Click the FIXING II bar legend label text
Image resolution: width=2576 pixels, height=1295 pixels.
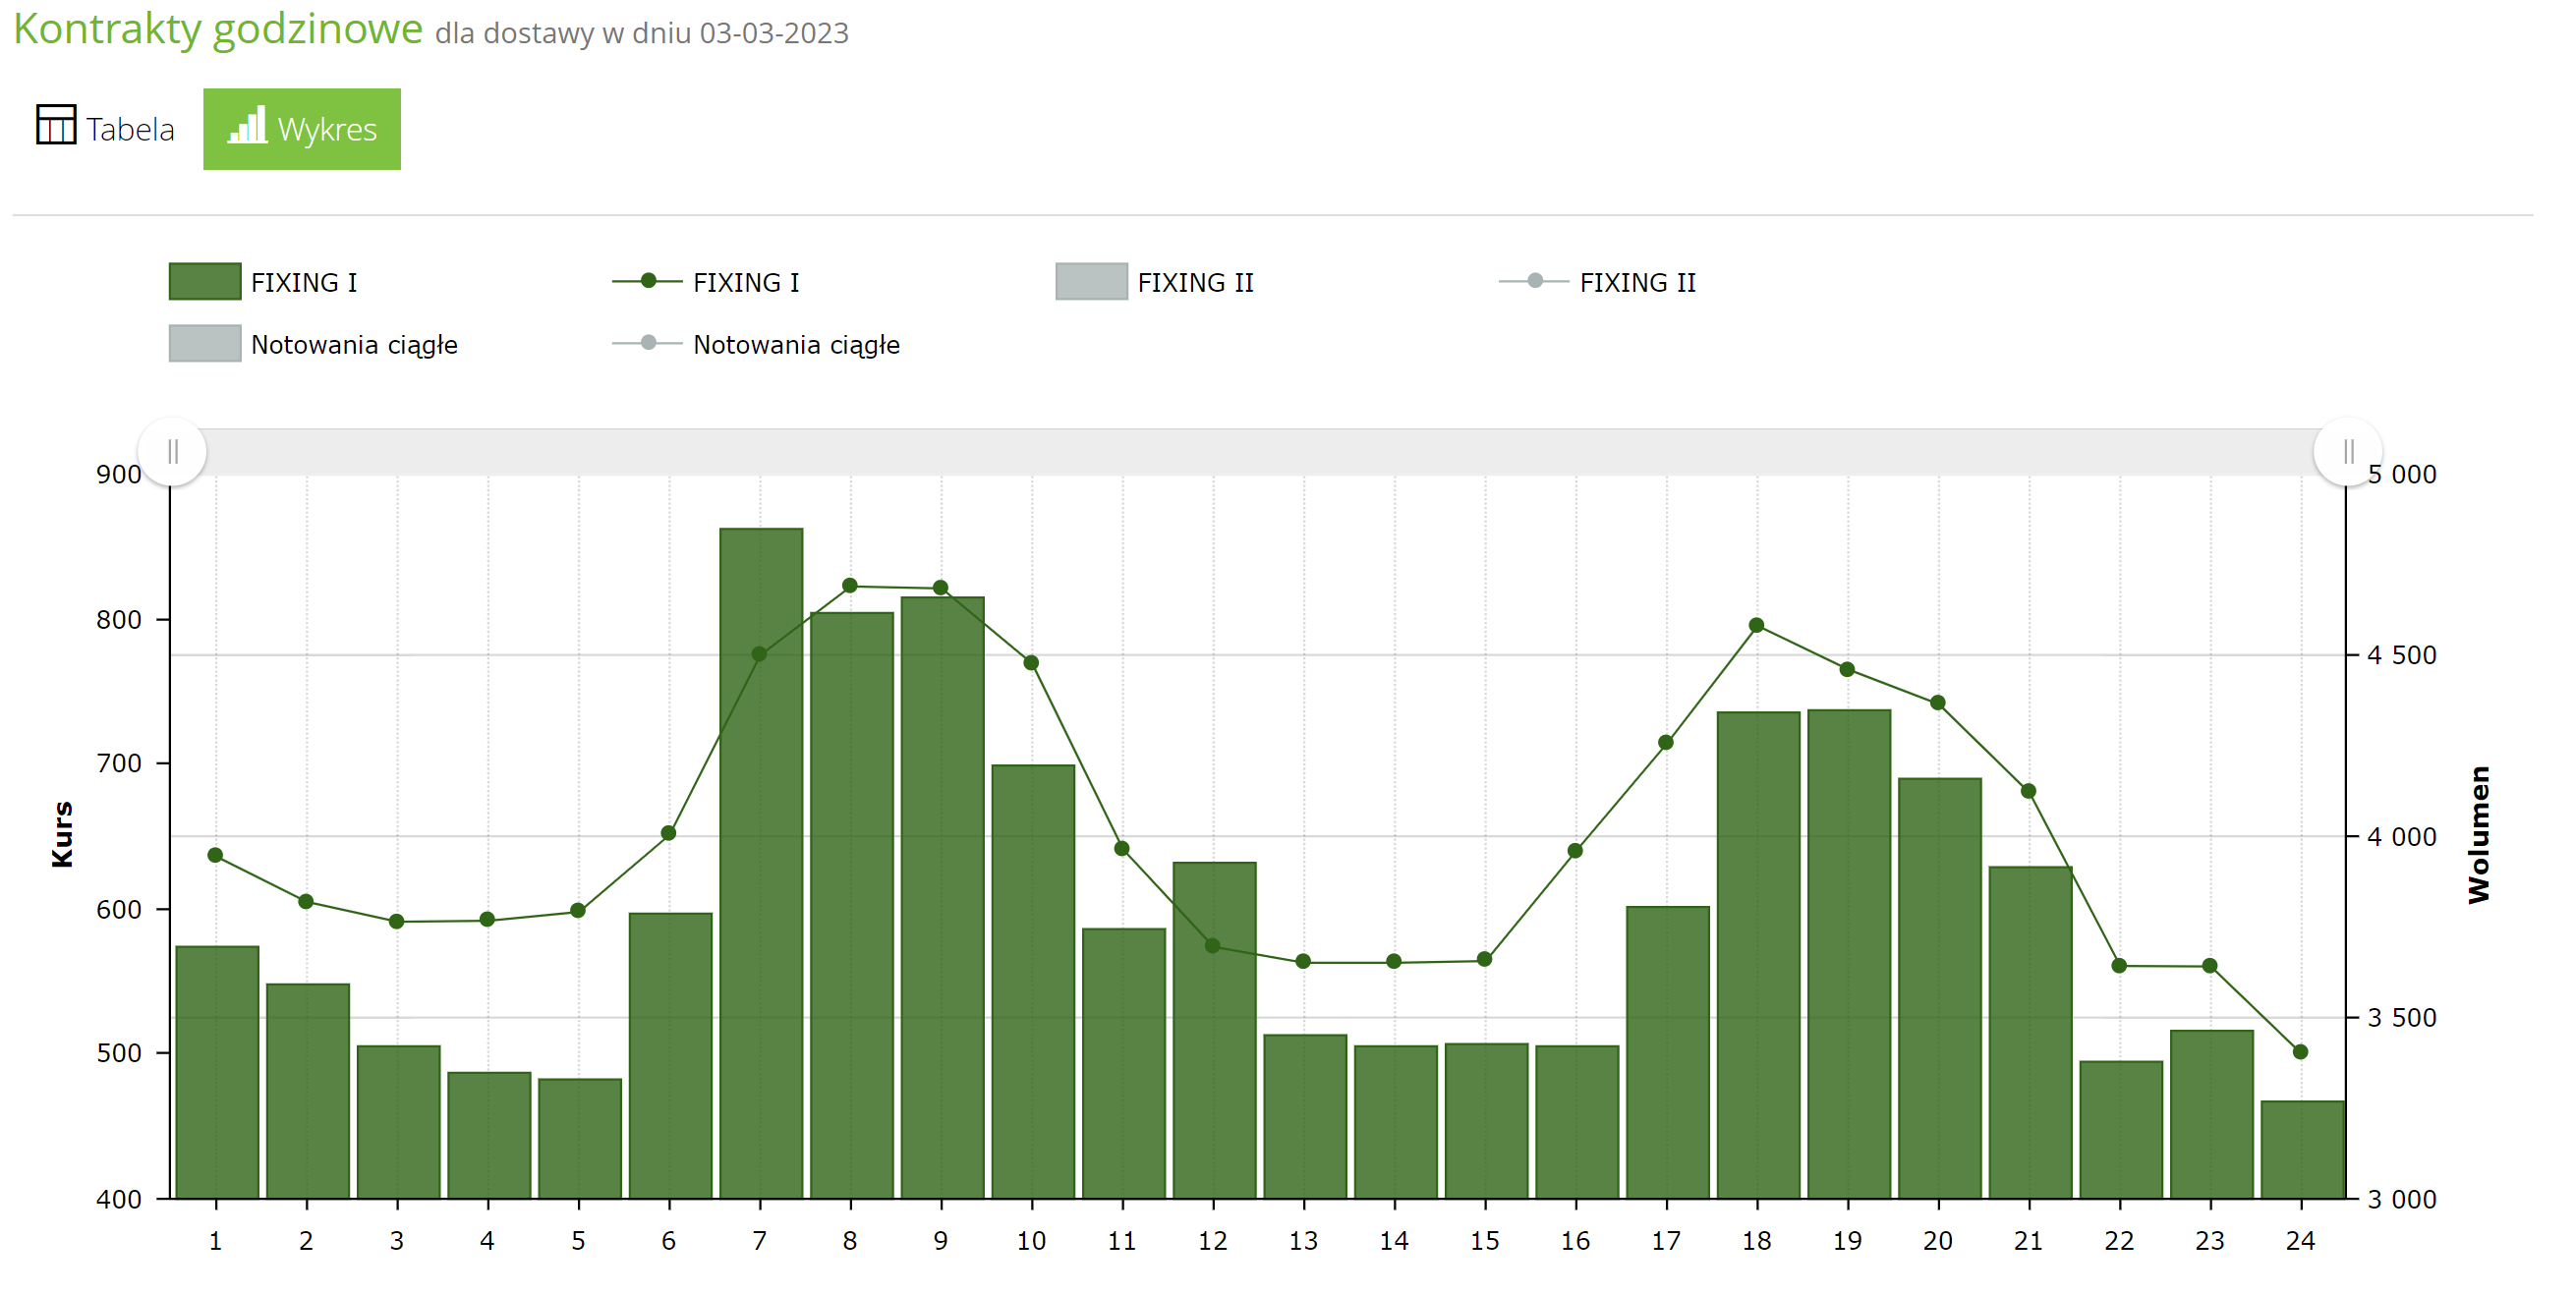point(1195,283)
